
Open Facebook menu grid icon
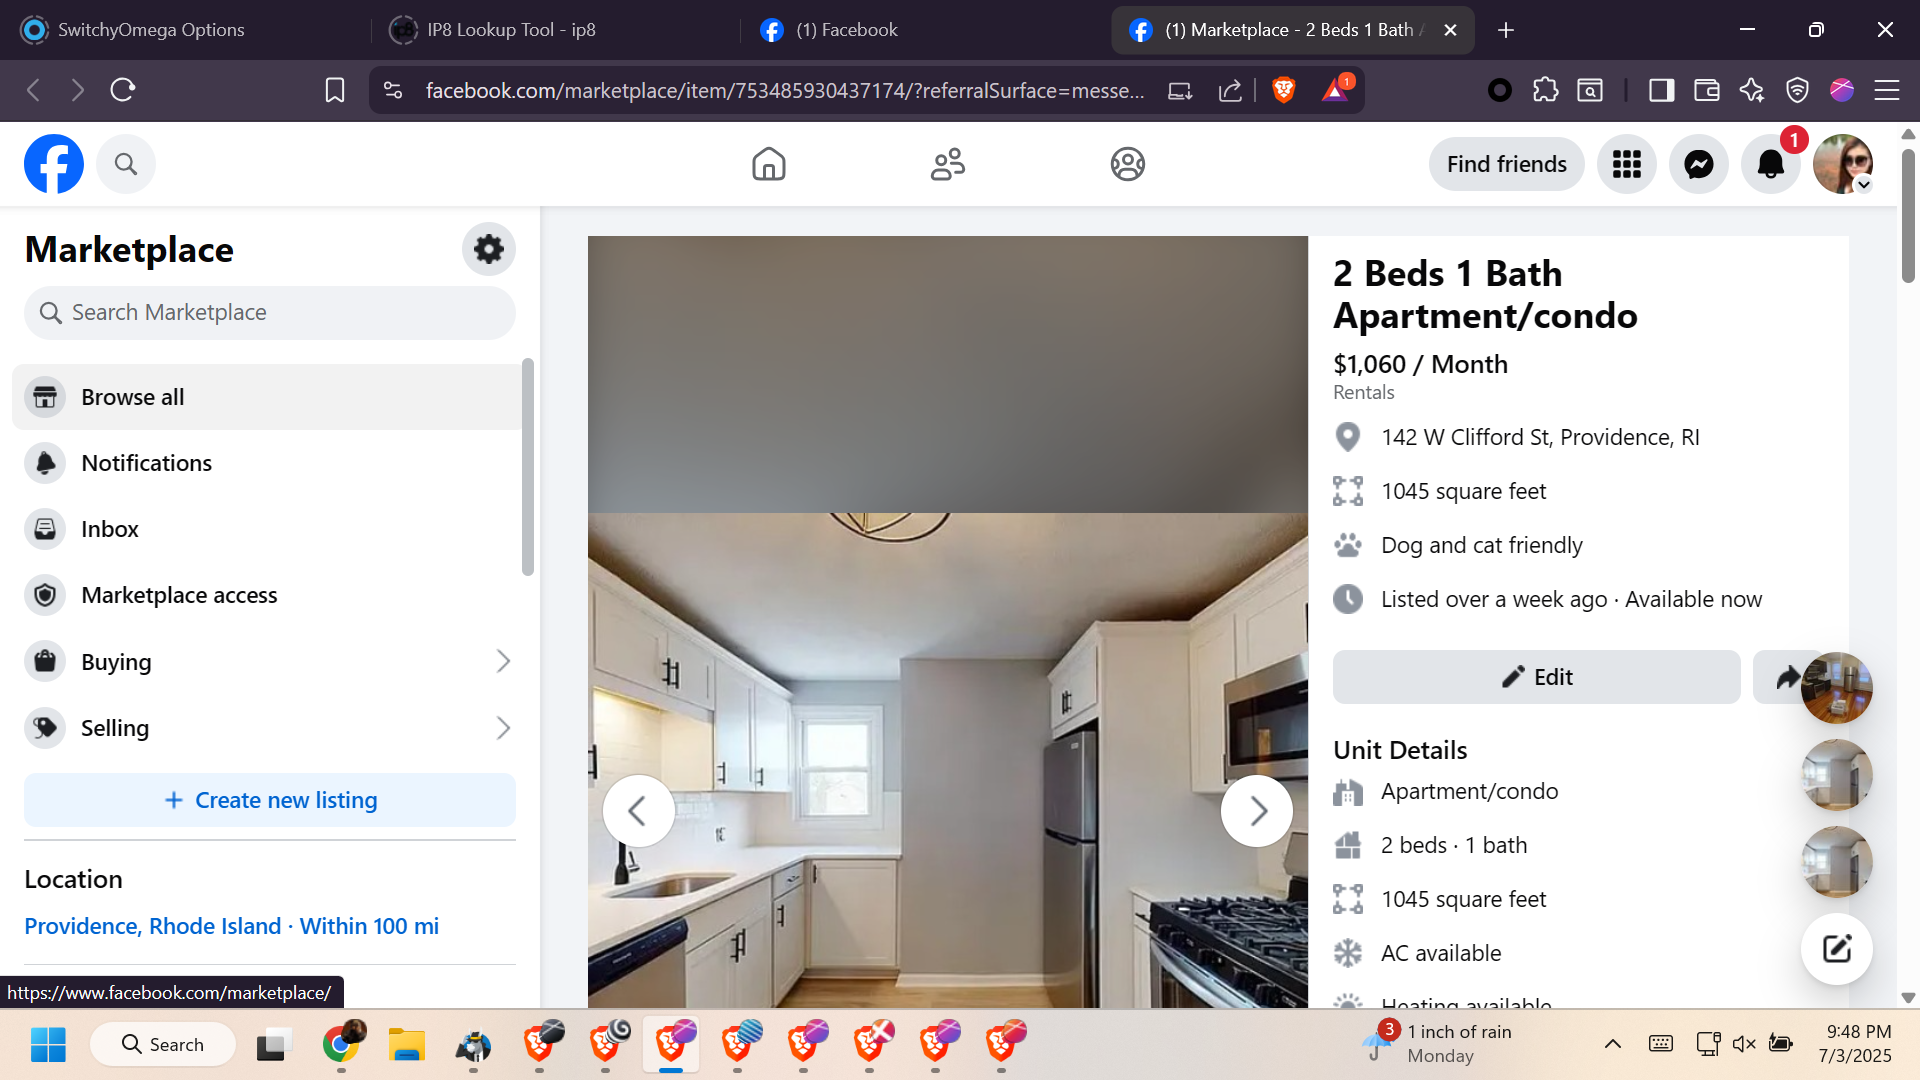coord(1626,164)
